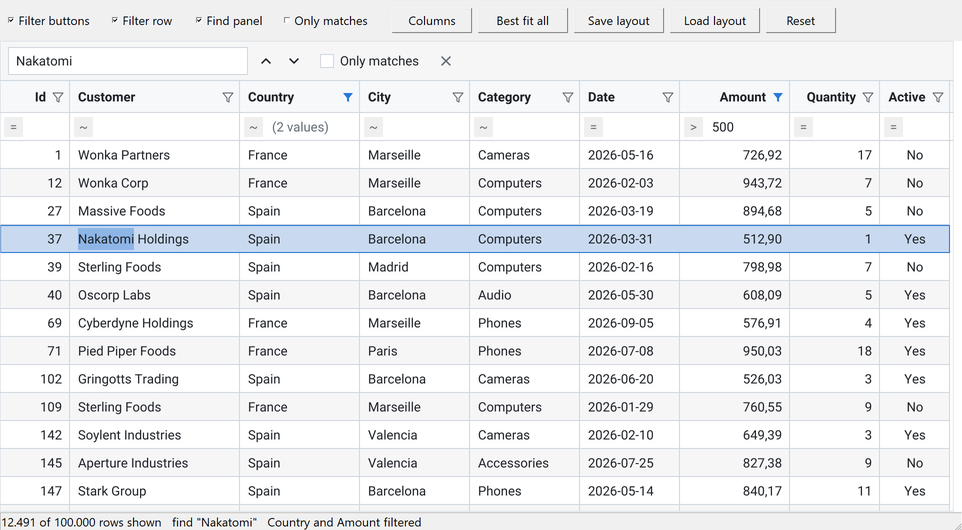
Task: Select the Soylent Industries cell
Action: coord(155,435)
